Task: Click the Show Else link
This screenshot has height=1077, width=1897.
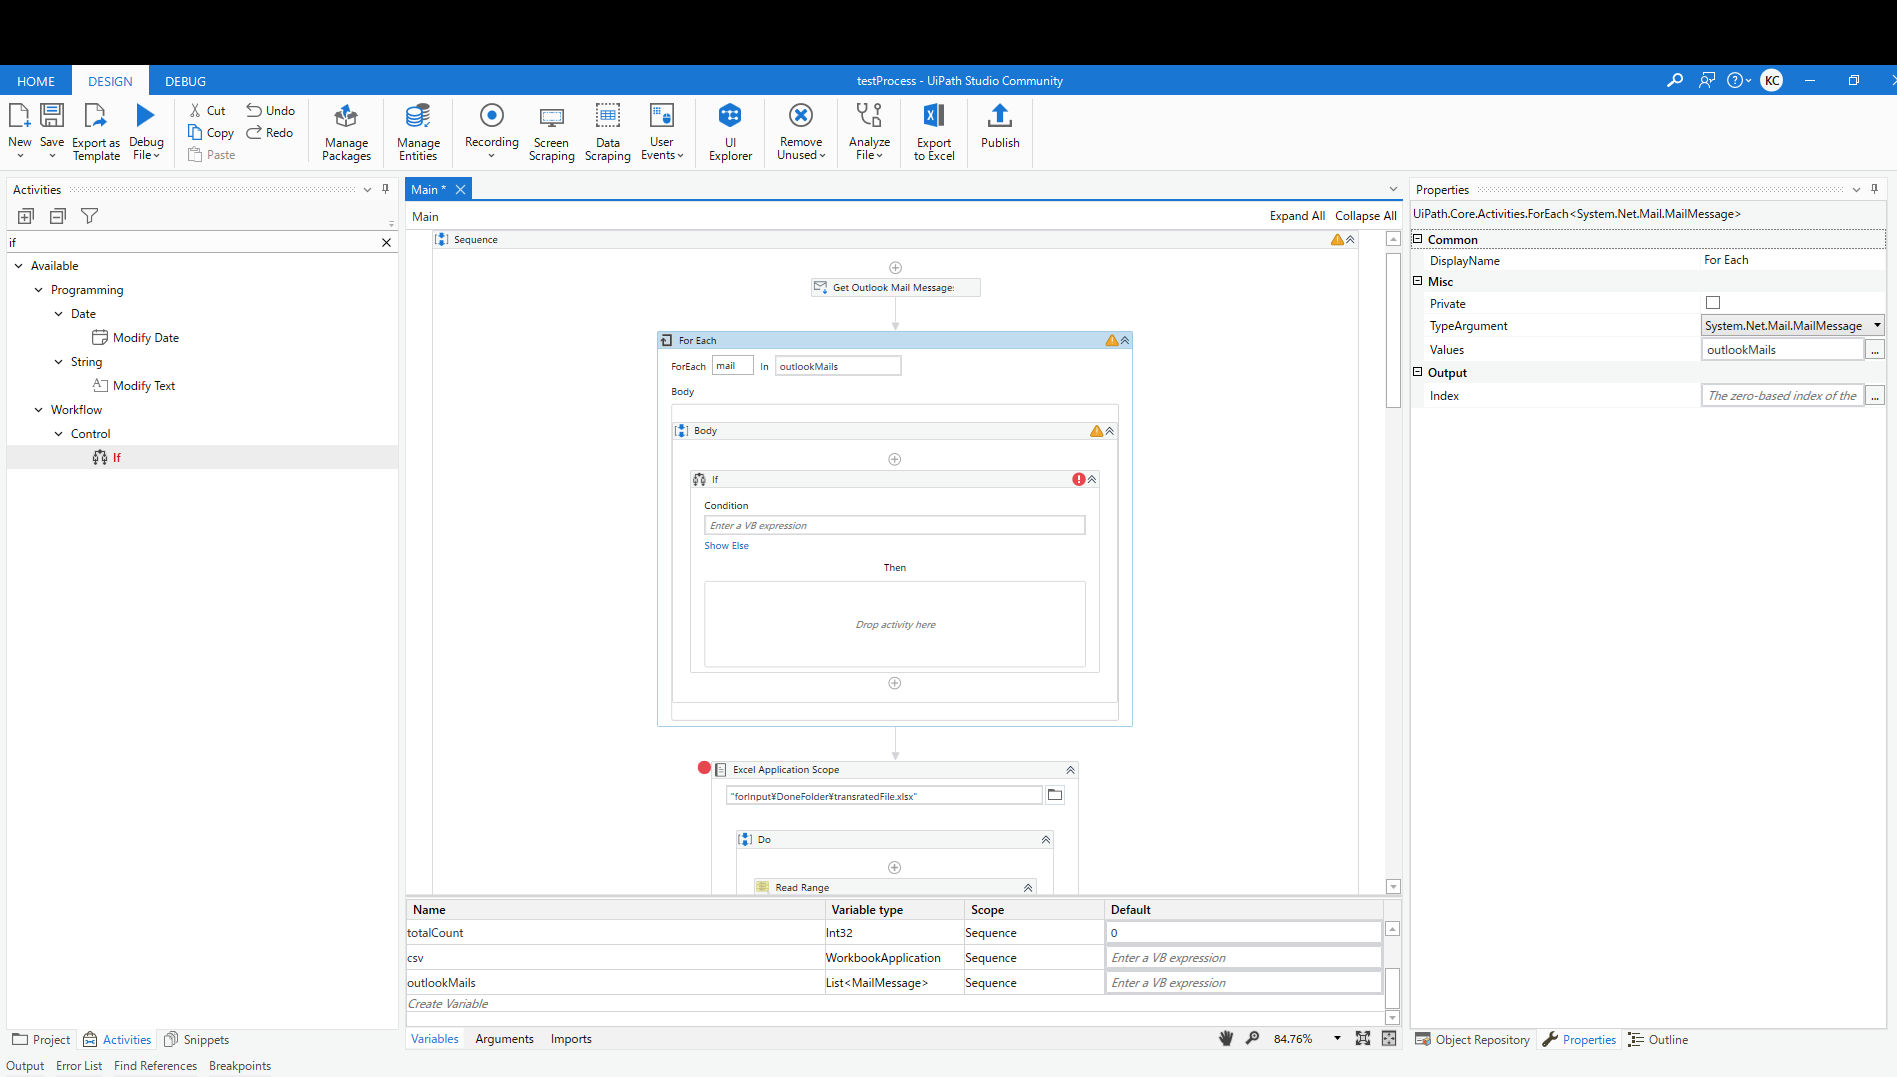Action: [726, 546]
